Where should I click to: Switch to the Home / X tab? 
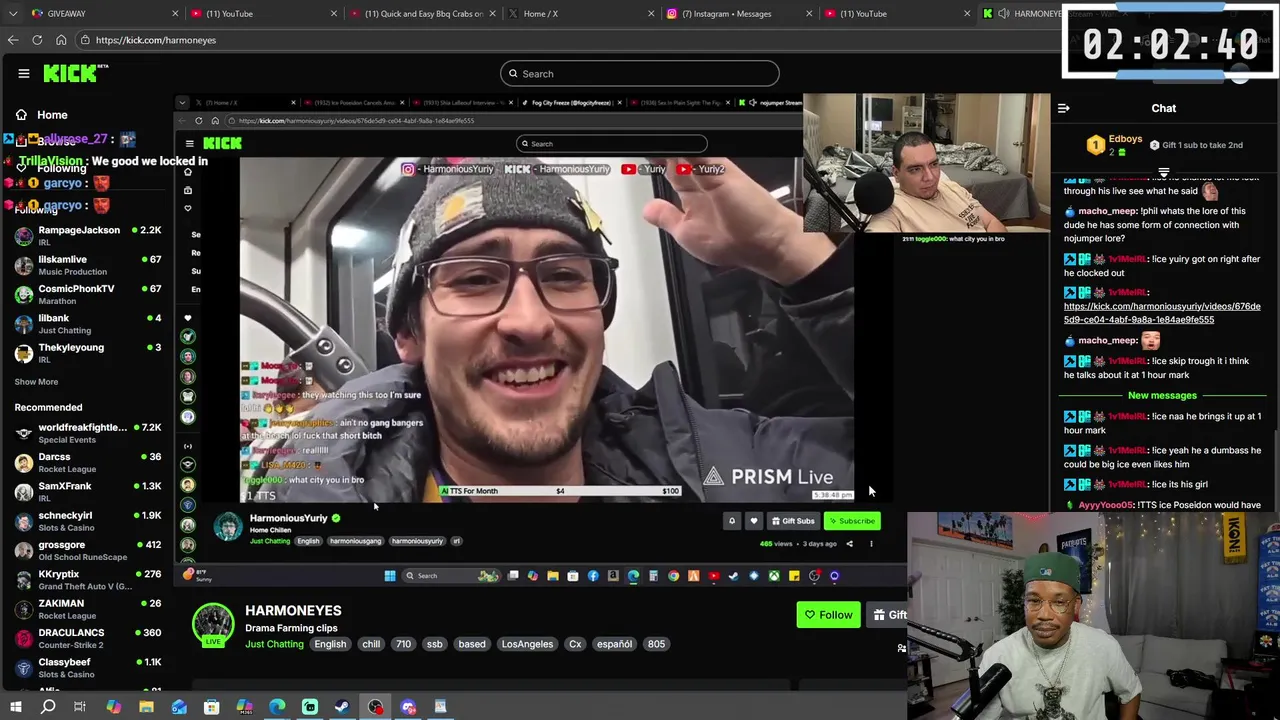583,13
